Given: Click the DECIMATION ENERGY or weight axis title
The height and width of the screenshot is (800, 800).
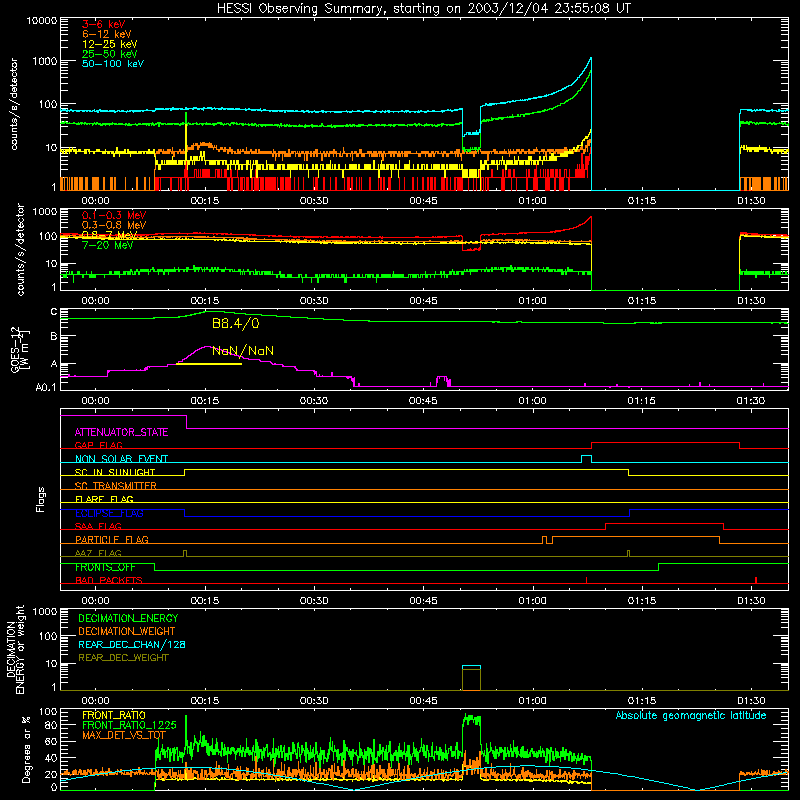Looking at the screenshot, I should (16, 650).
